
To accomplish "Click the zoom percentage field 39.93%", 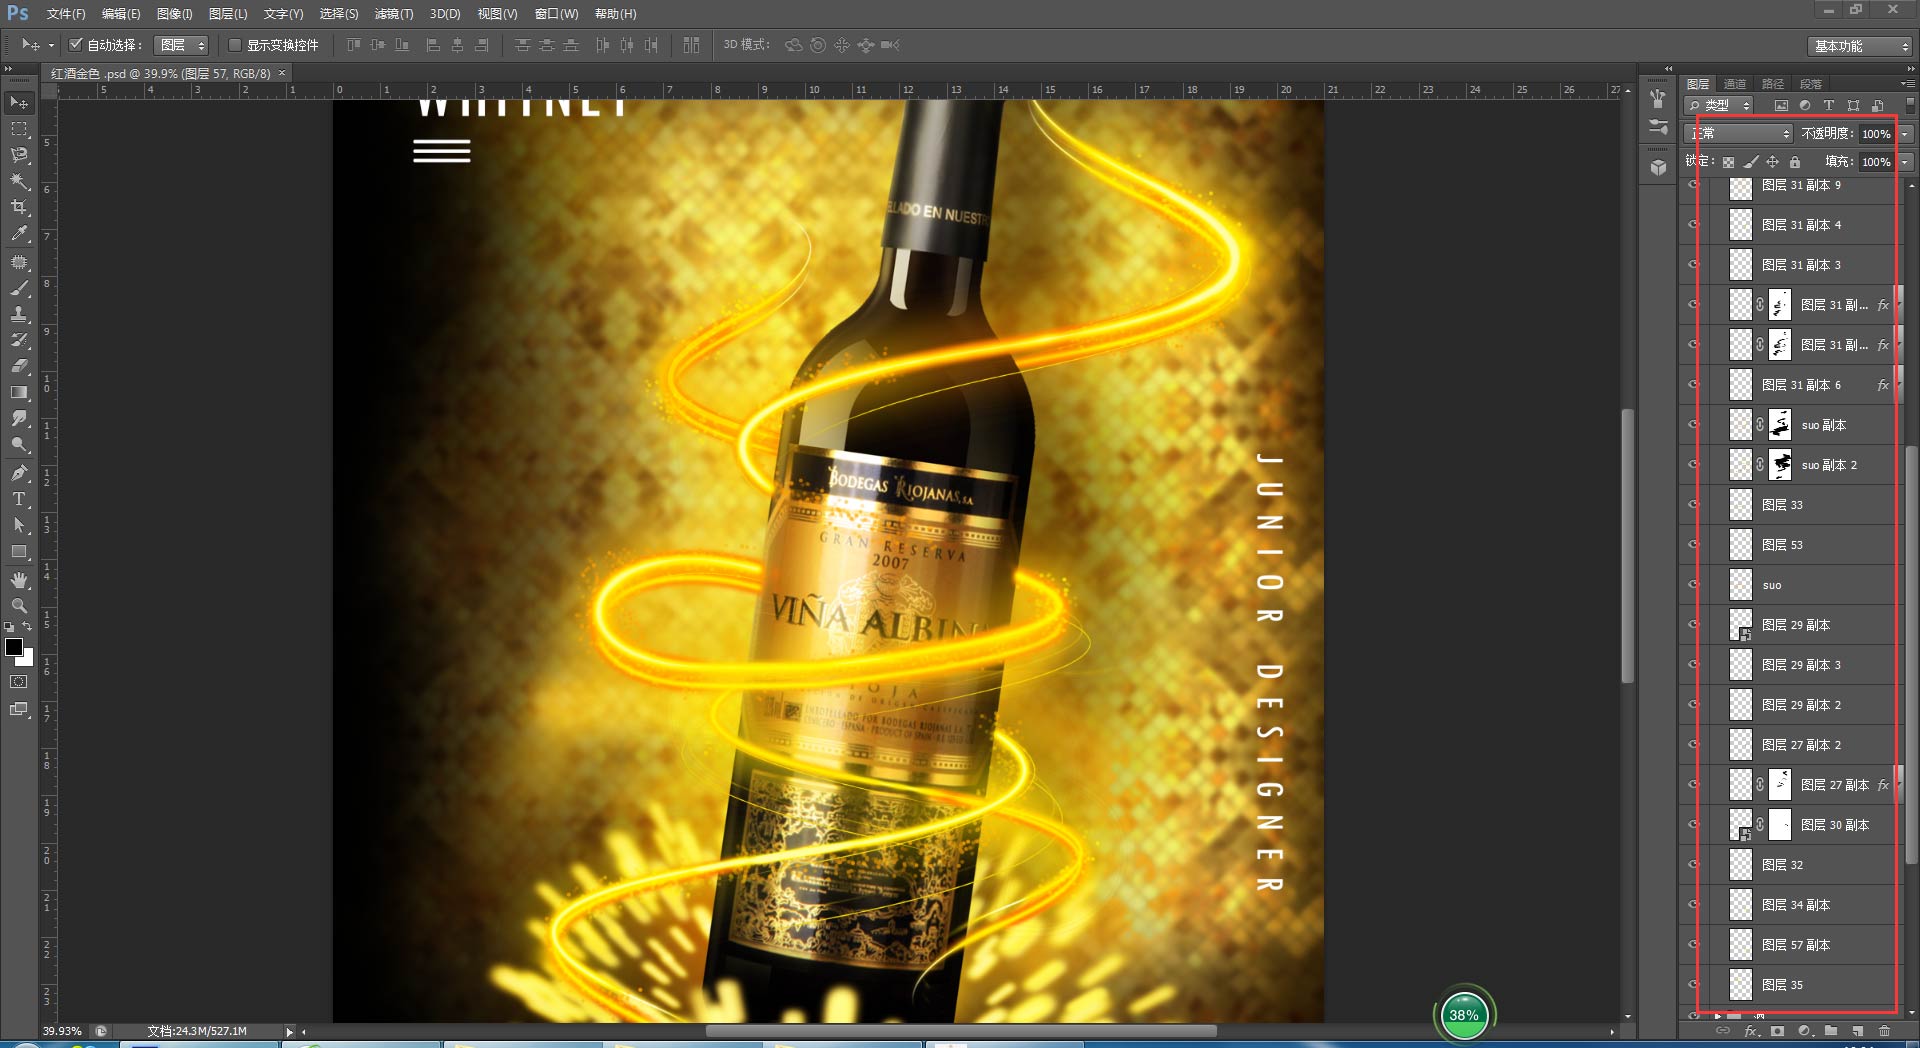I will click(x=62, y=1031).
